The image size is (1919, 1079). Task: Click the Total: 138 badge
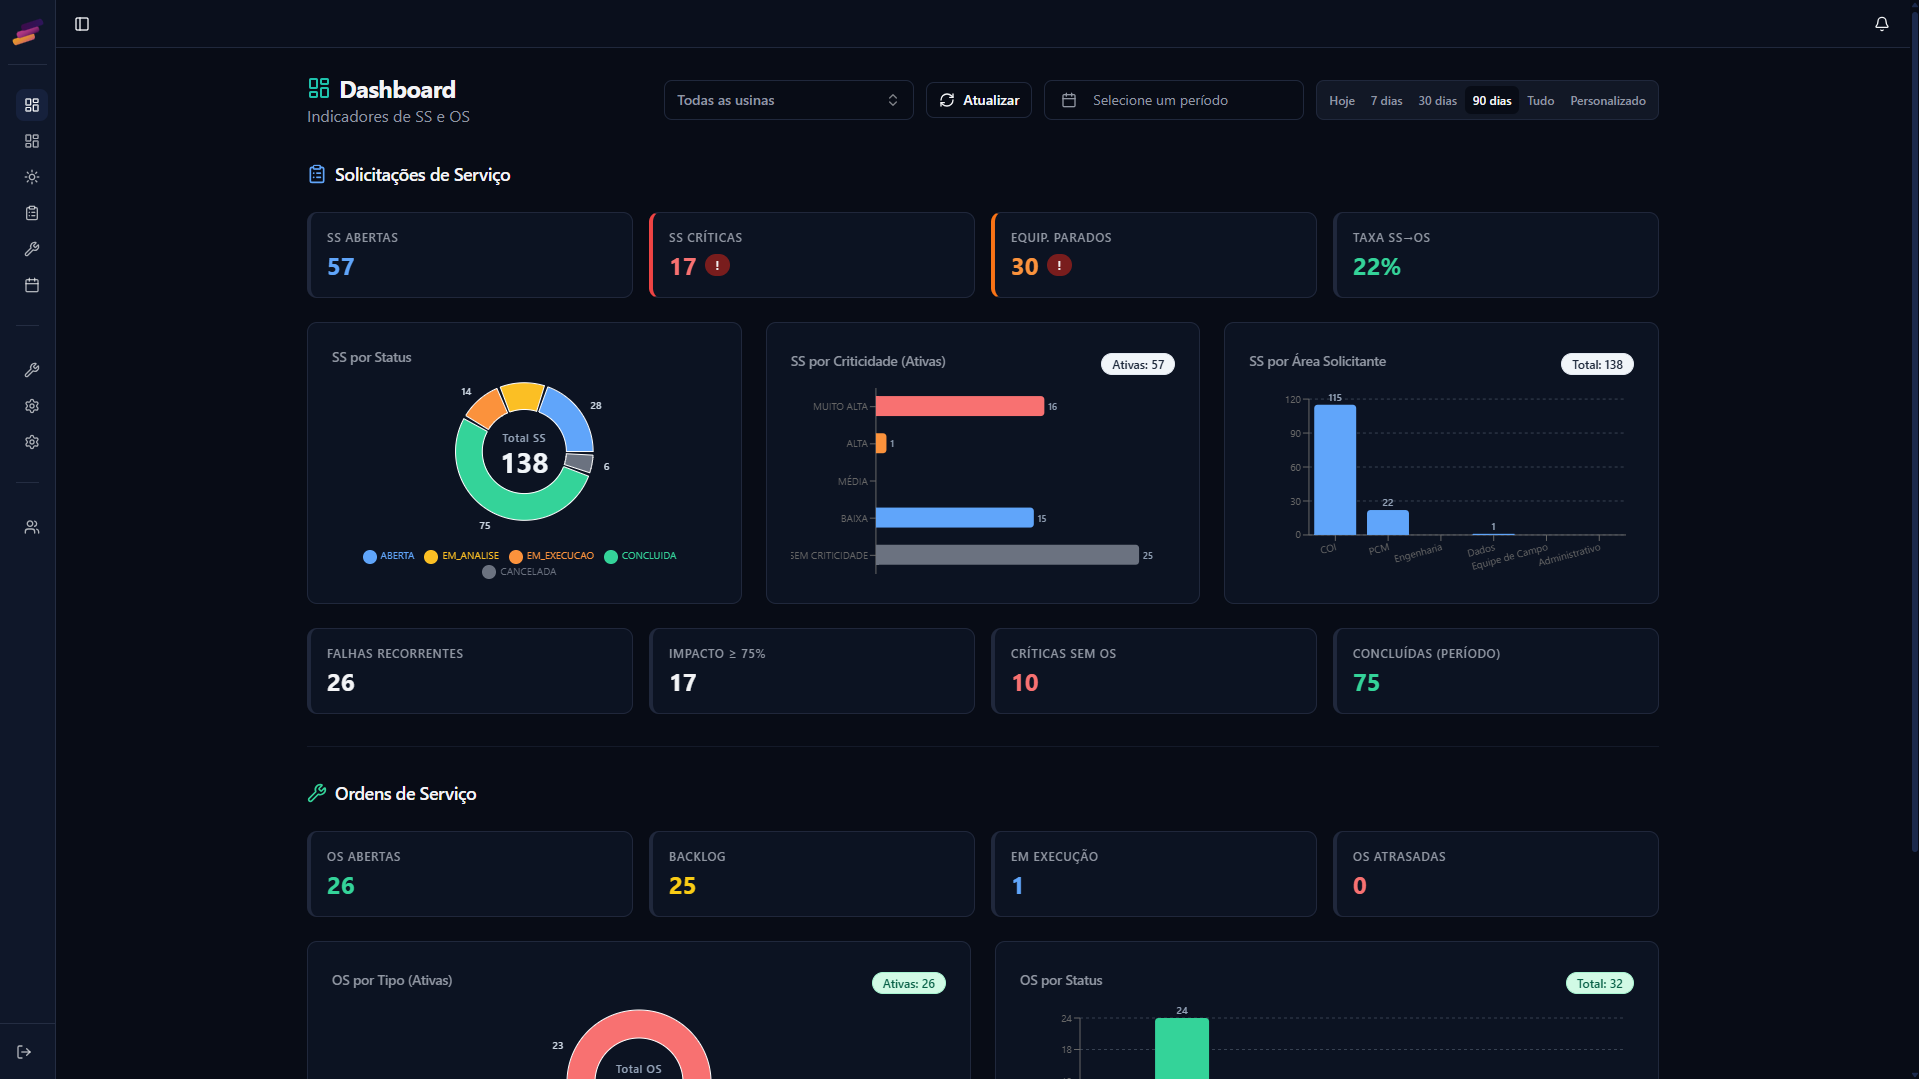(1597, 365)
